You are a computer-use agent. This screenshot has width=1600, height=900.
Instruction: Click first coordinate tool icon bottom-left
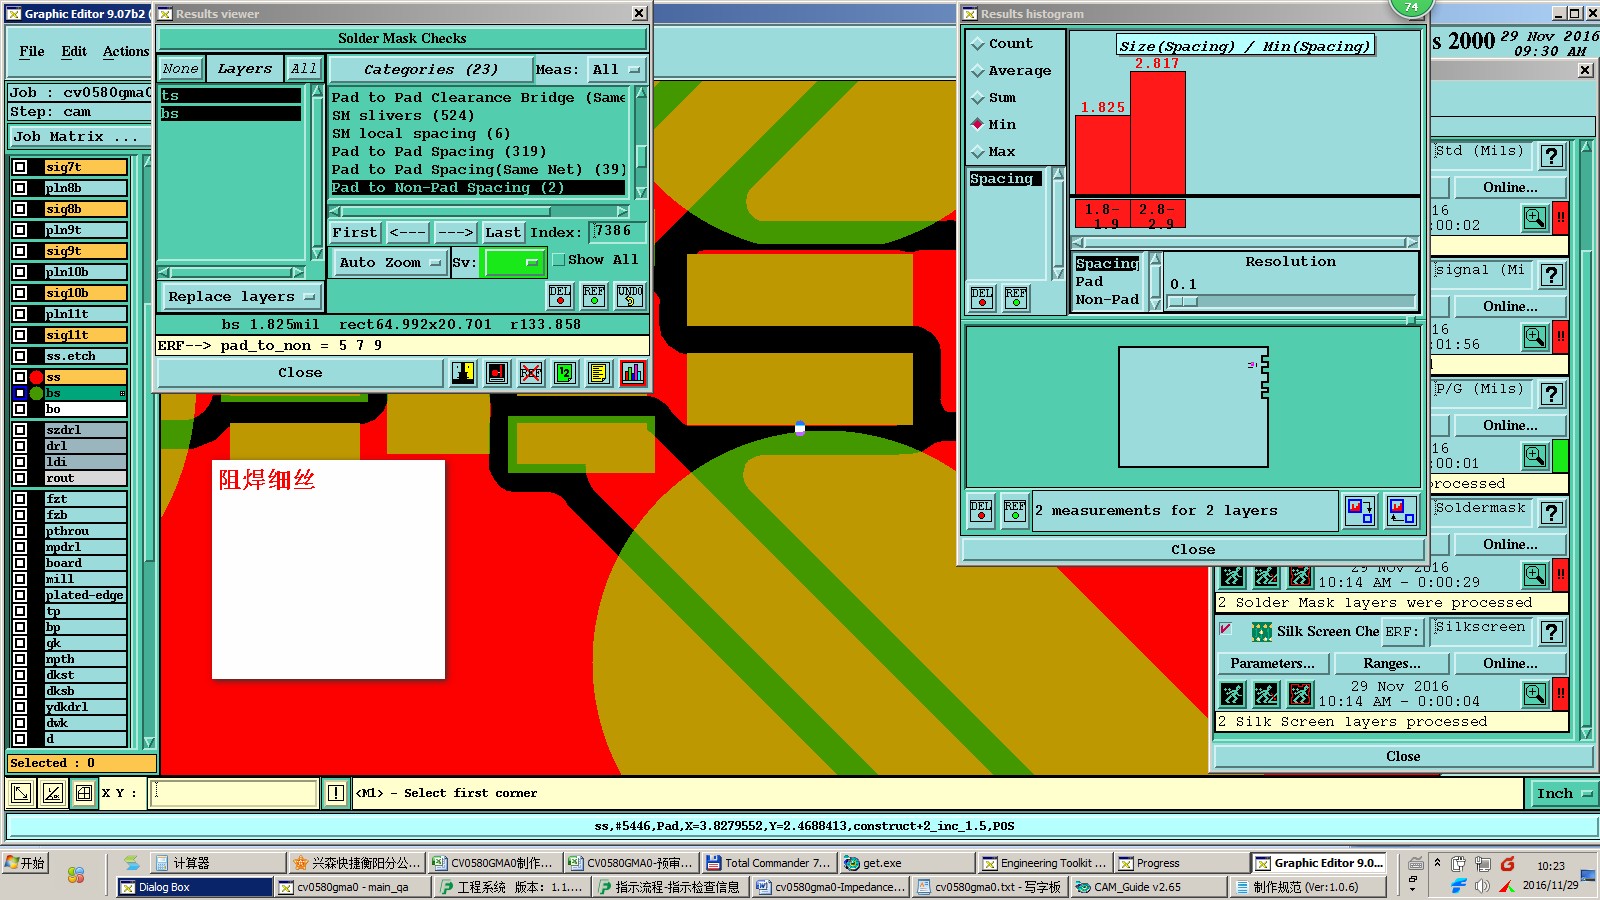[20, 793]
